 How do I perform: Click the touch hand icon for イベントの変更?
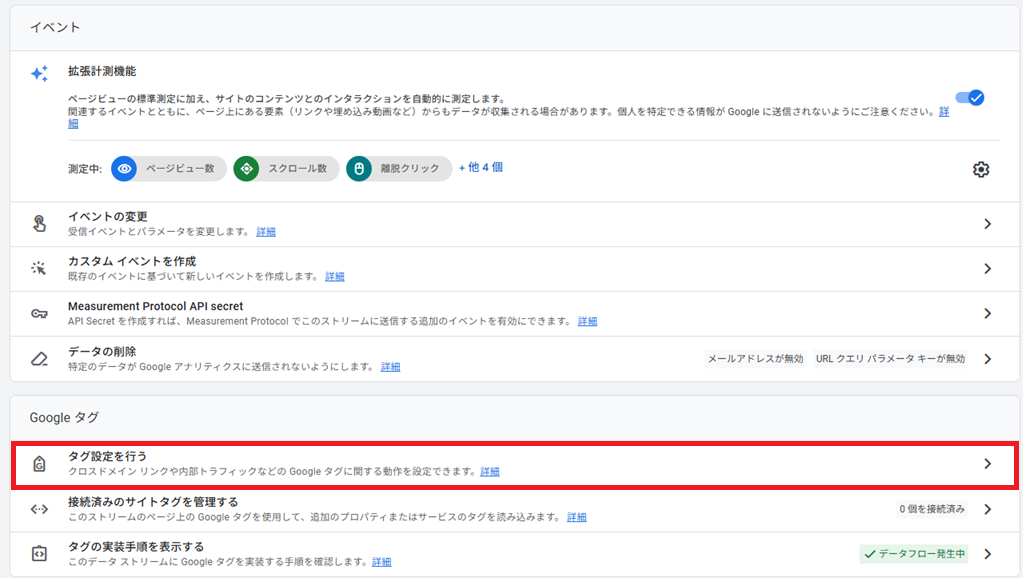point(39,224)
